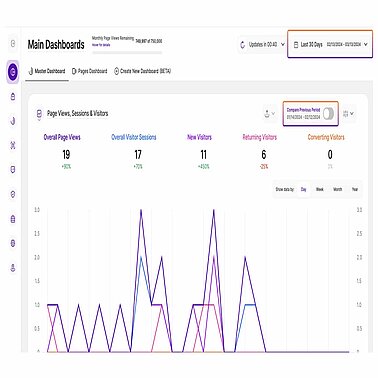This screenshot has width=378, height=378.
Task: Click the New Visitors value 11
Action: (x=203, y=154)
